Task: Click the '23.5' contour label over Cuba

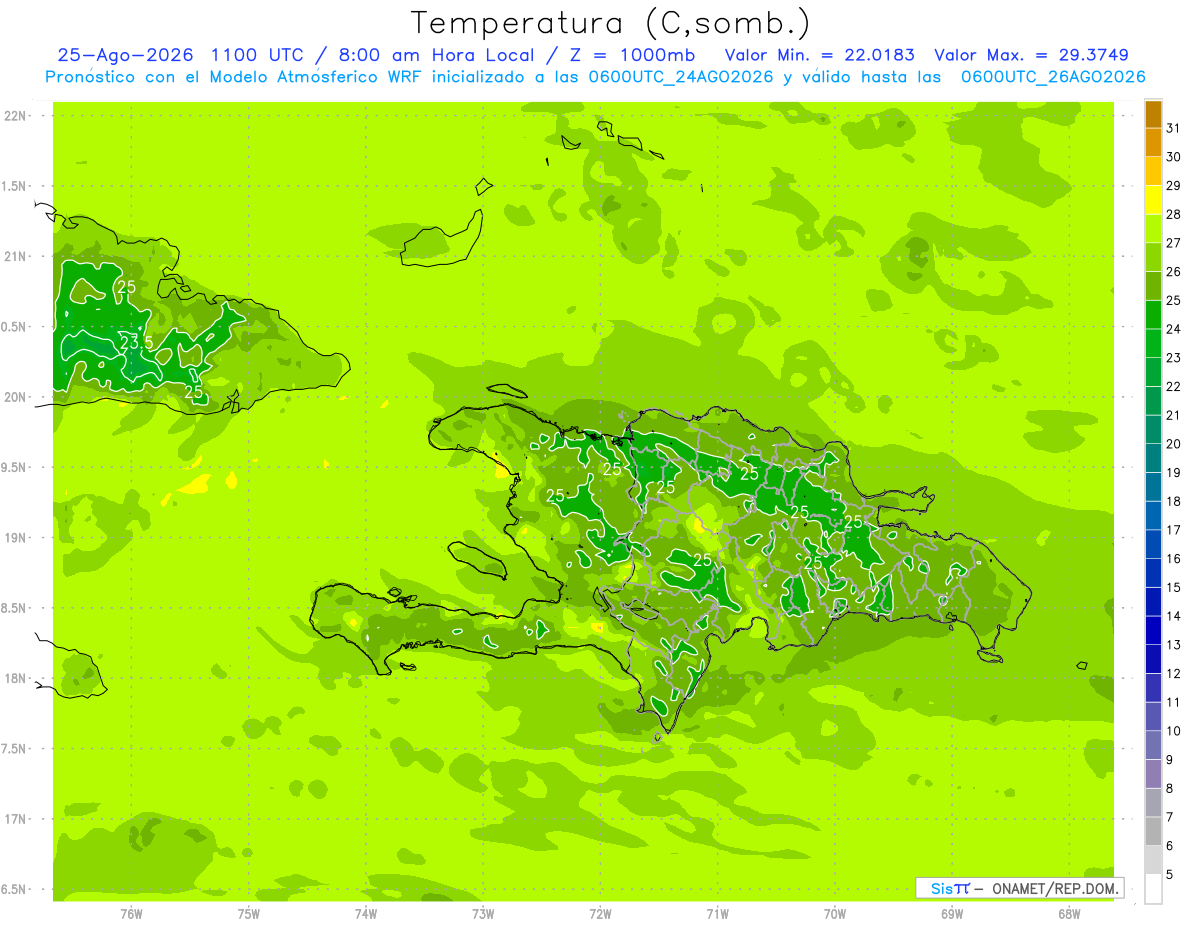Action: 137,342
